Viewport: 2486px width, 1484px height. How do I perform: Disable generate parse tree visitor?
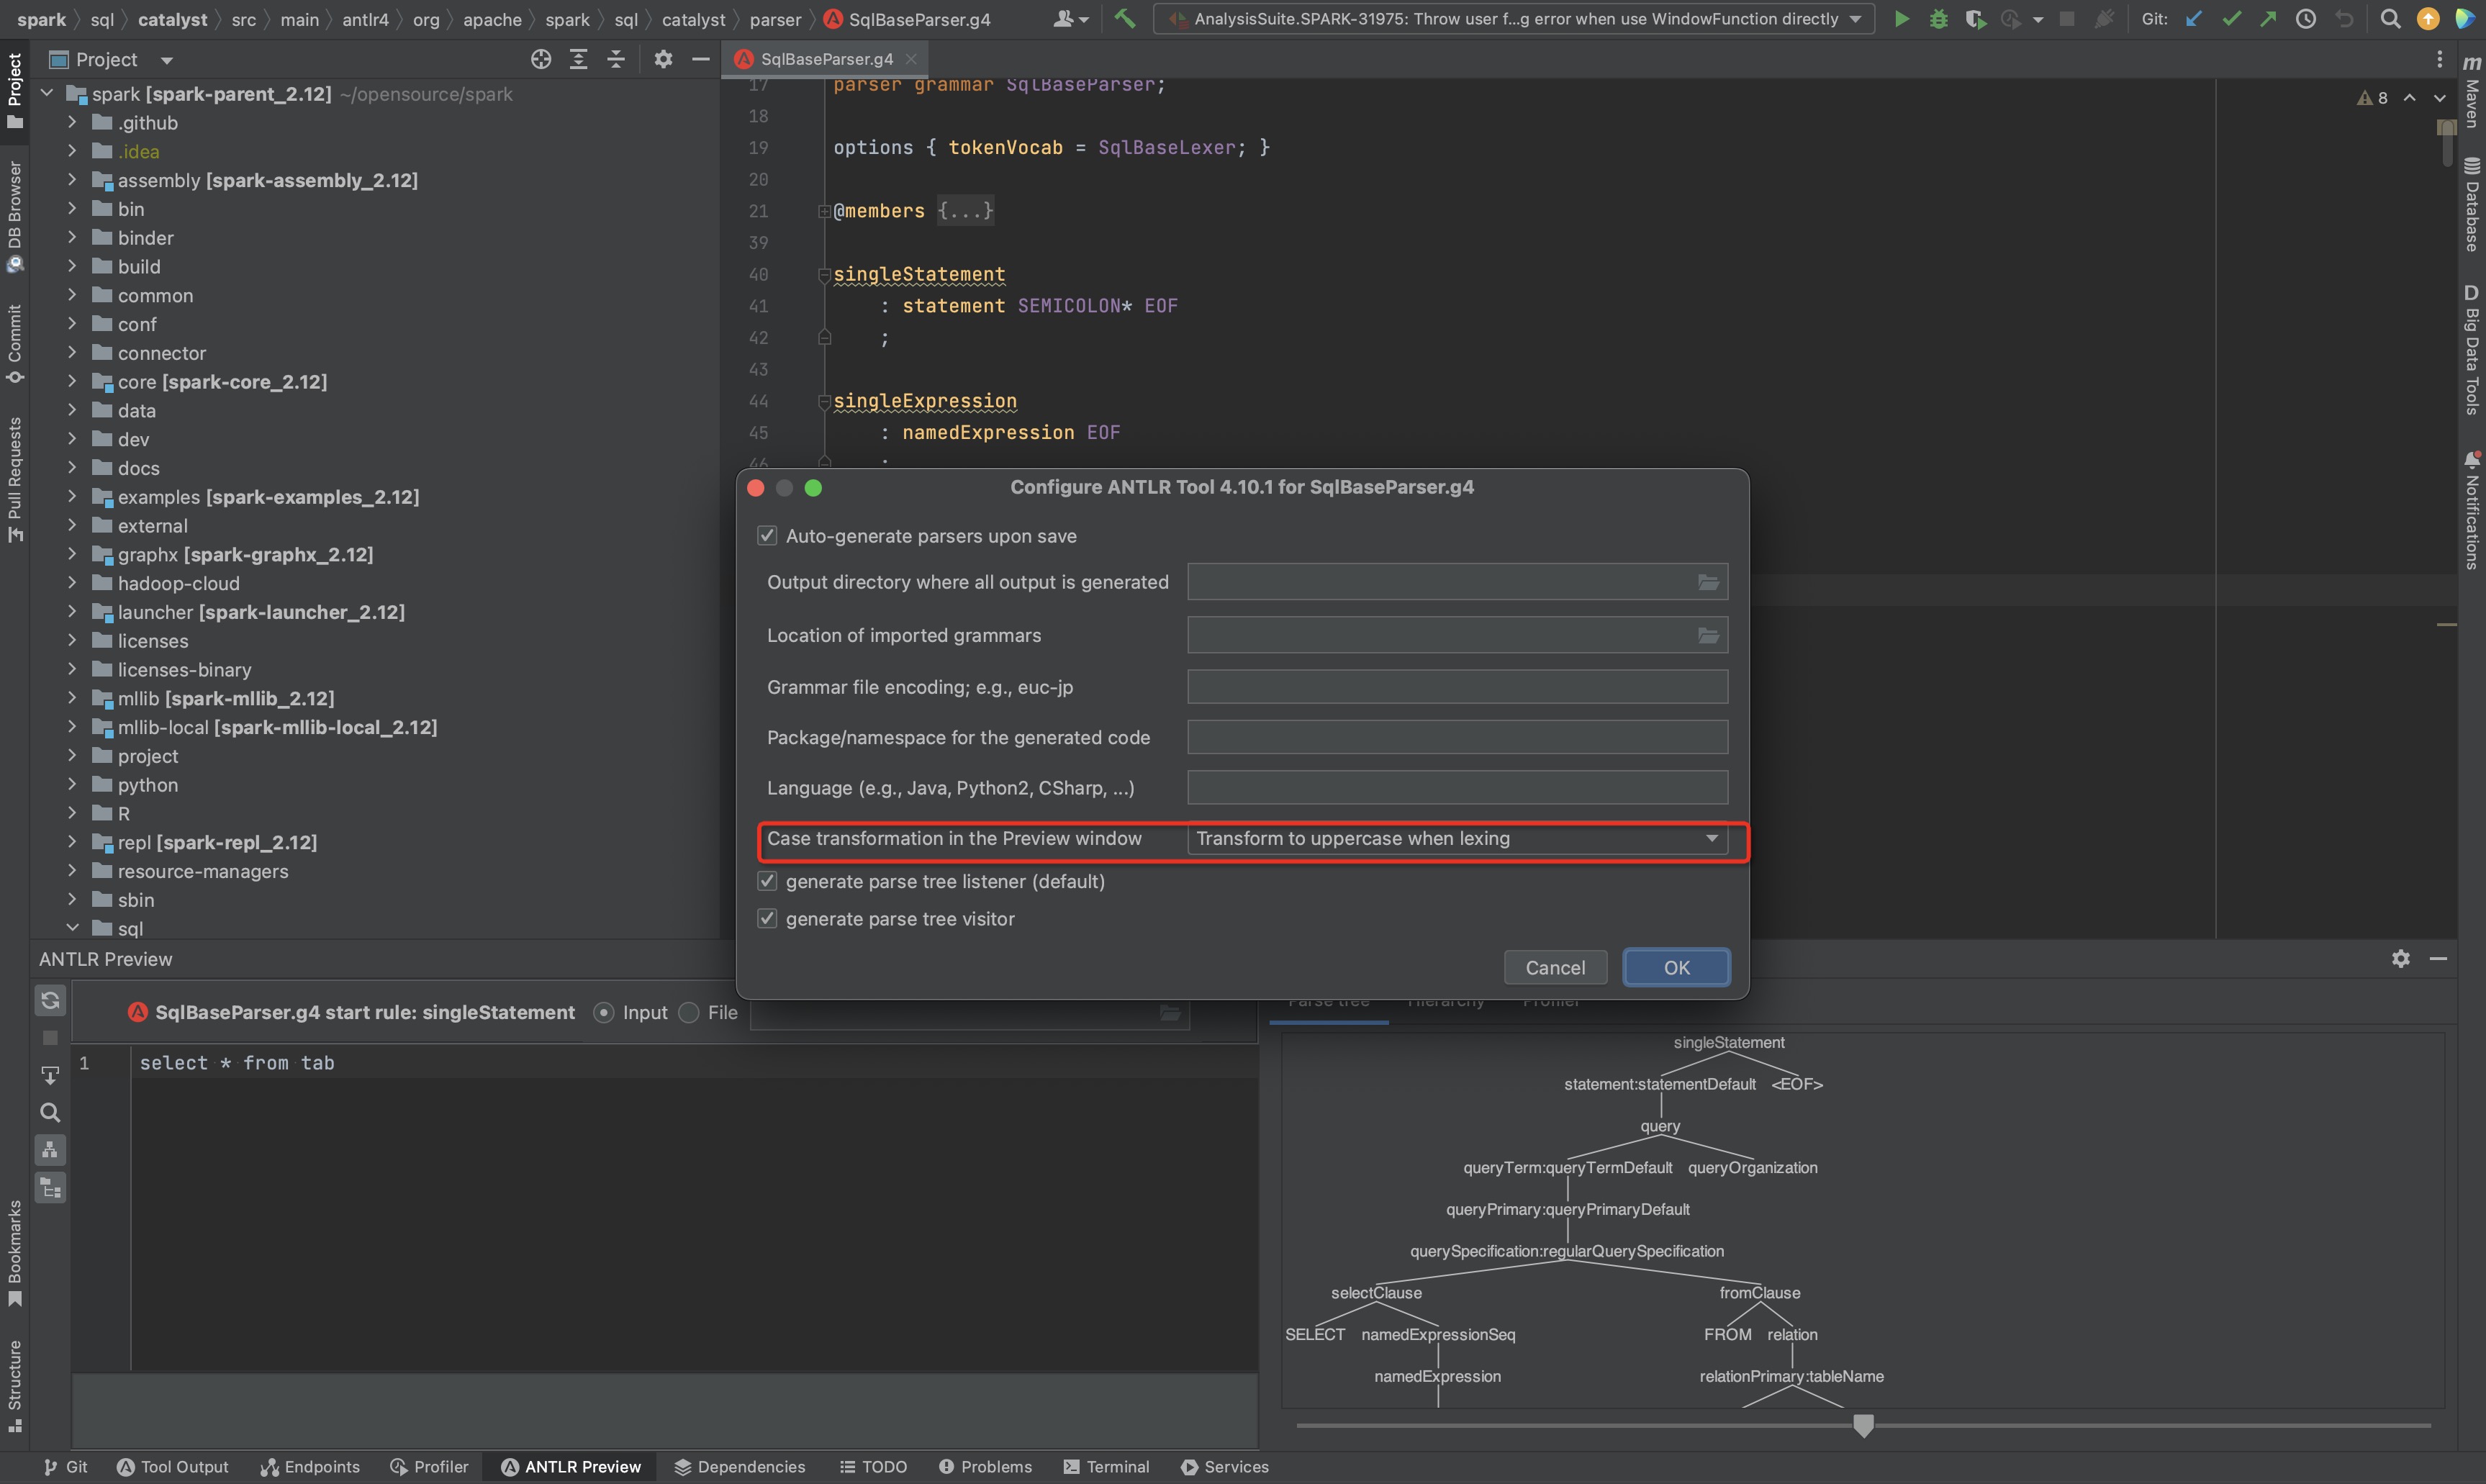click(767, 918)
